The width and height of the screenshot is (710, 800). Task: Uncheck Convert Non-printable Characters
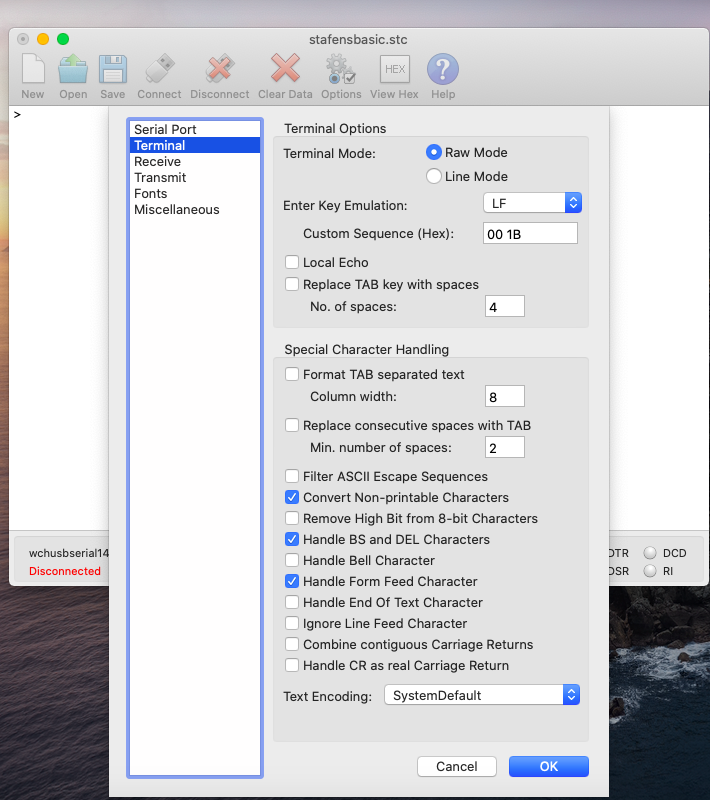point(292,498)
